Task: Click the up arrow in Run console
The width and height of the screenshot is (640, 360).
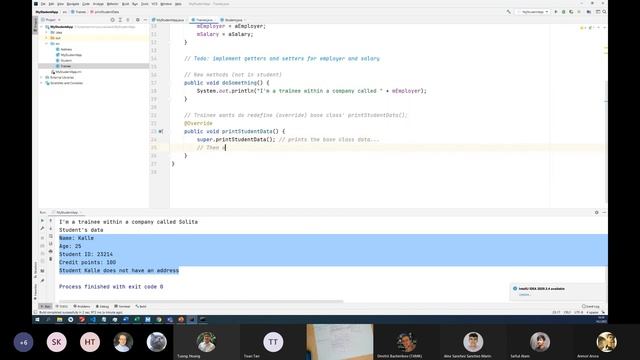Action: tap(51, 220)
